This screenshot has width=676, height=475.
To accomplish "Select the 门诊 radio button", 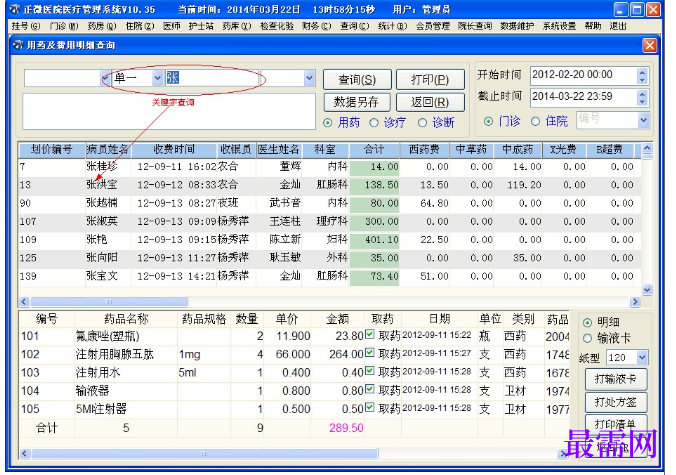I will click(x=488, y=122).
